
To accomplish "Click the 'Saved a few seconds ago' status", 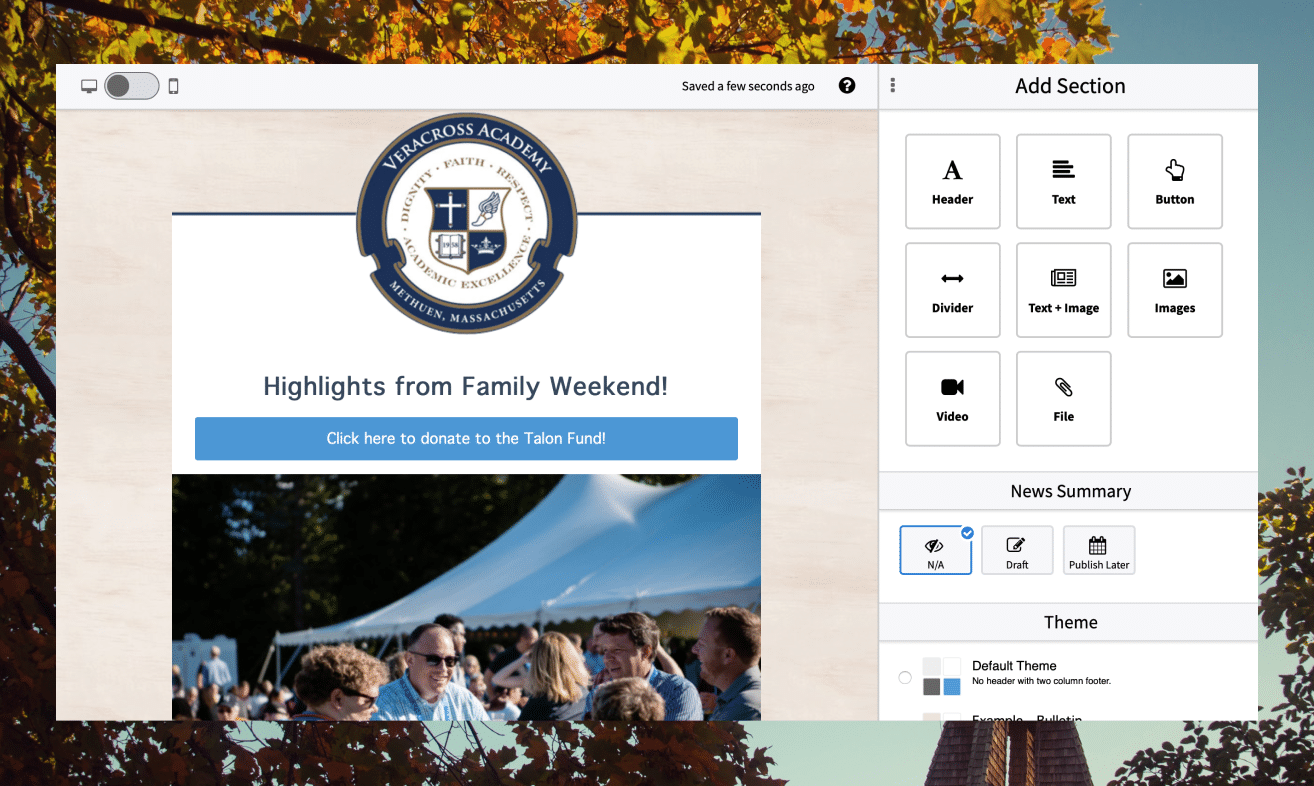I will [748, 86].
